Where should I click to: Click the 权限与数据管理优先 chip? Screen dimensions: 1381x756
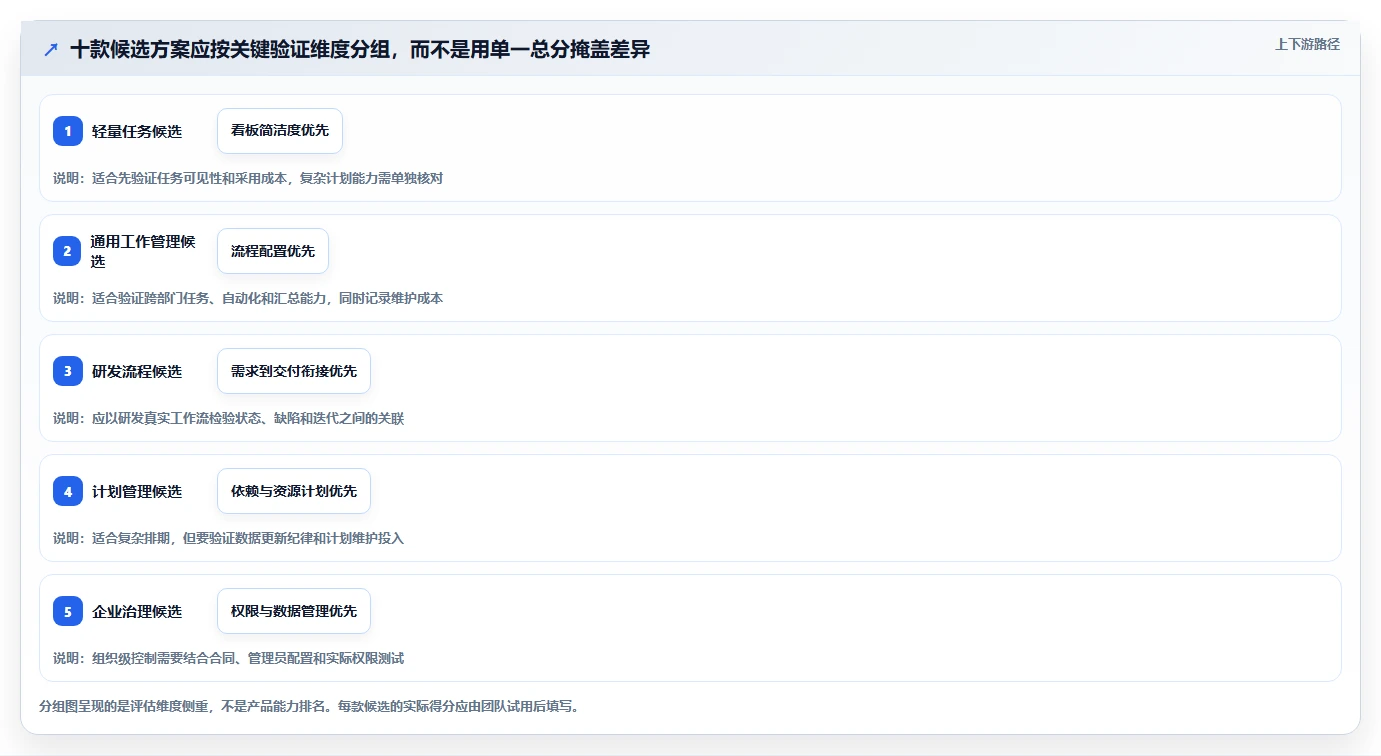pos(294,611)
